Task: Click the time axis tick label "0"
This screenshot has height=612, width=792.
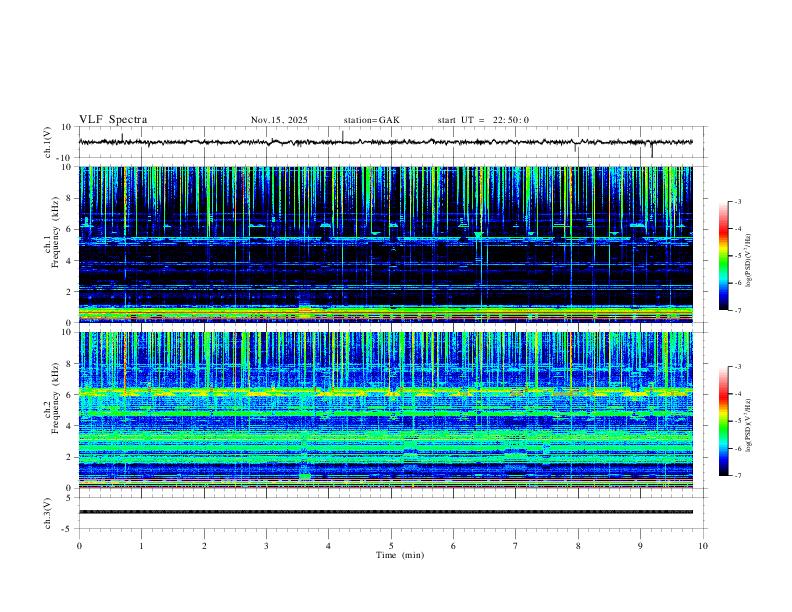Action: tap(79, 546)
